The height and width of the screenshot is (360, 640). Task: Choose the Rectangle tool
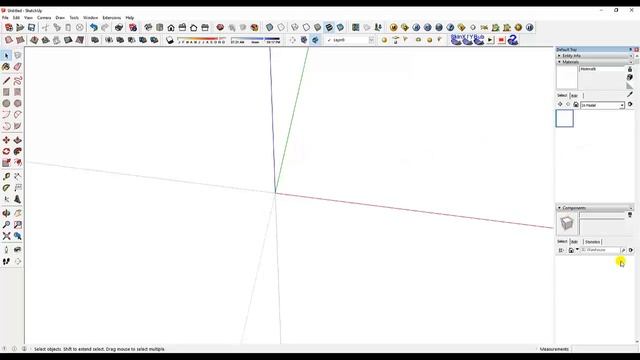[6, 92]
